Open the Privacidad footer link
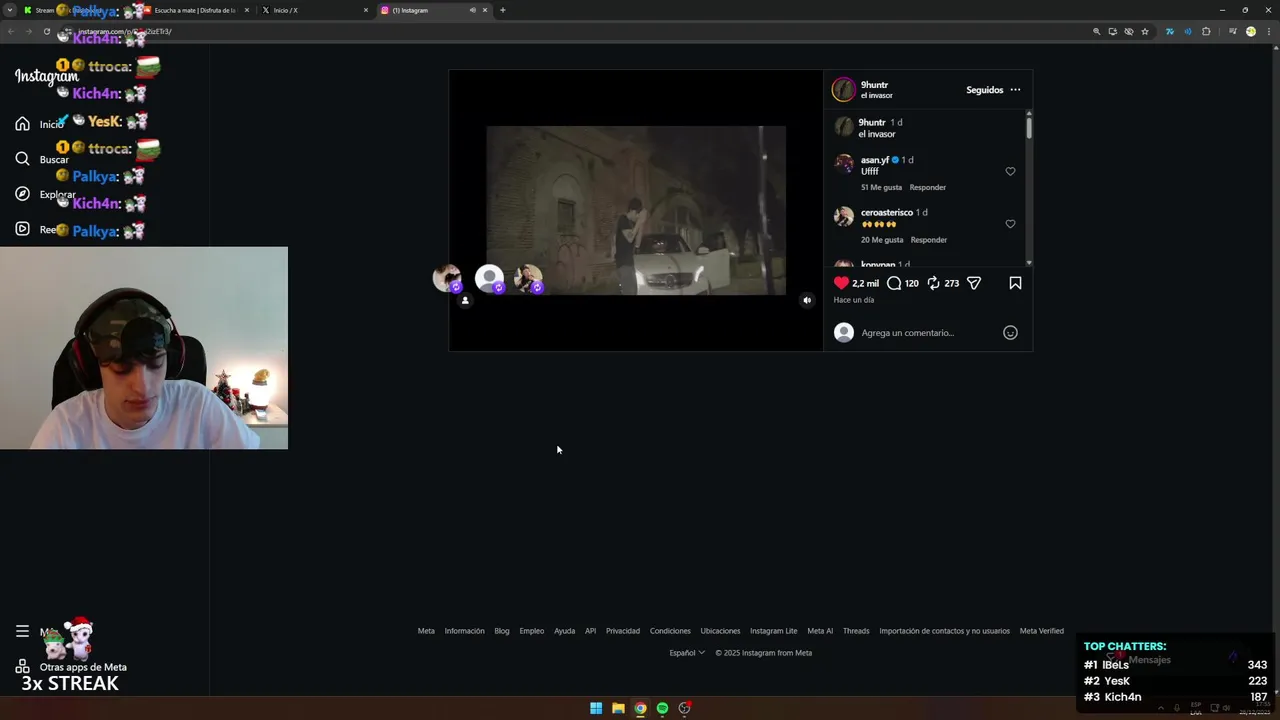The image size is (1280, 720). [622, 631]
